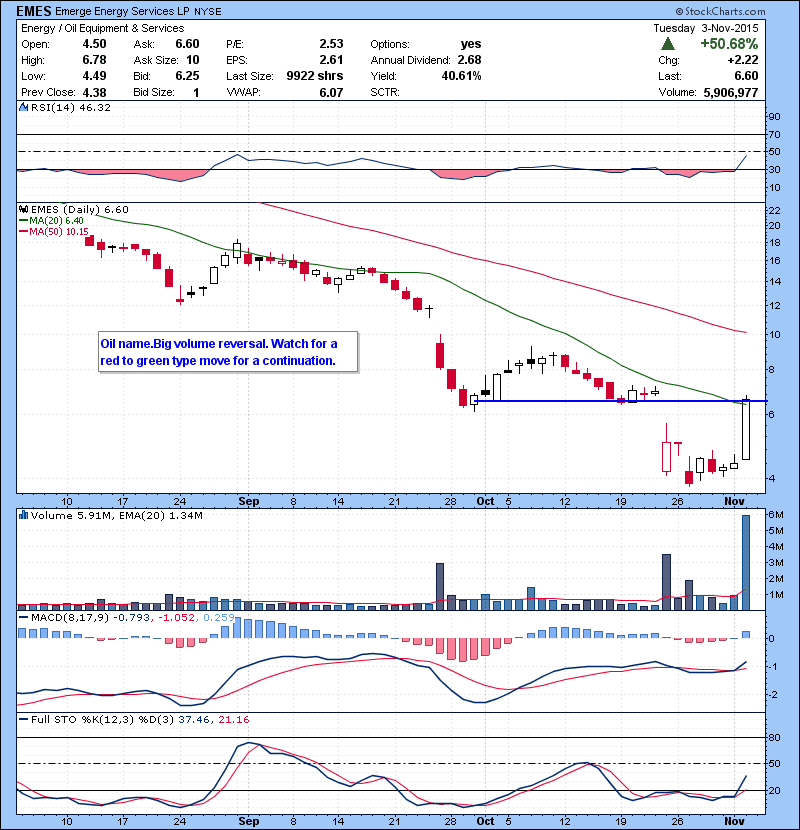Image resolution: width=800 pixels, height=830 pixels.
Task: Click the Low 4.49 value
Action: coord(94,76)
